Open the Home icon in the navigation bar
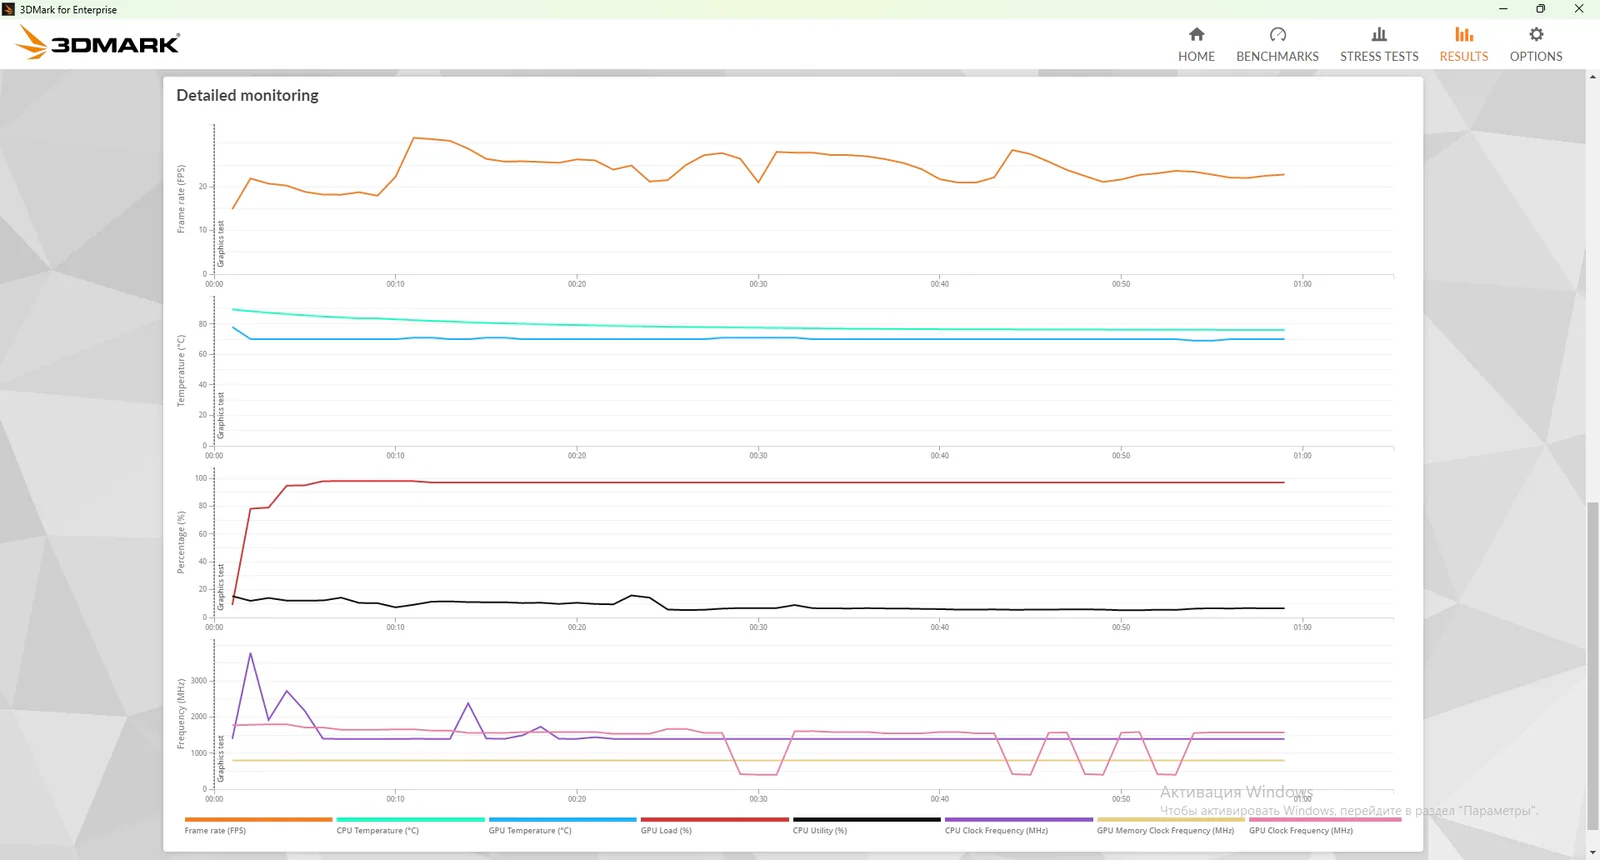 point(1196,34)
